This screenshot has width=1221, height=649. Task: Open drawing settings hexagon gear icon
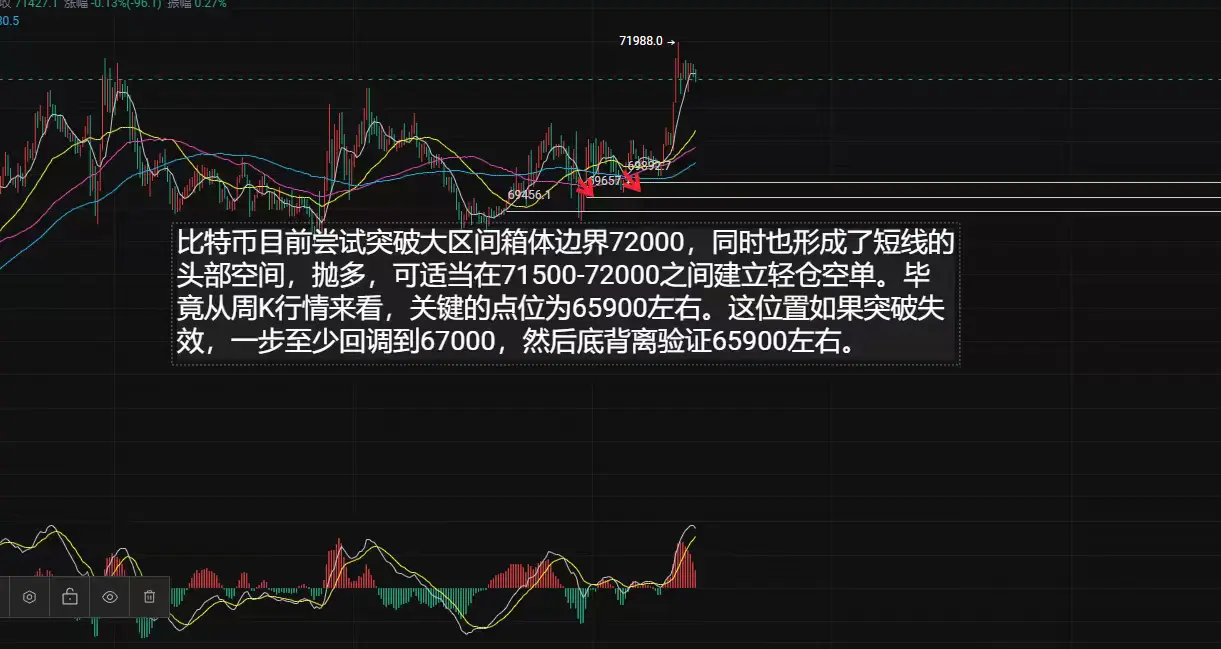[30, 597]
